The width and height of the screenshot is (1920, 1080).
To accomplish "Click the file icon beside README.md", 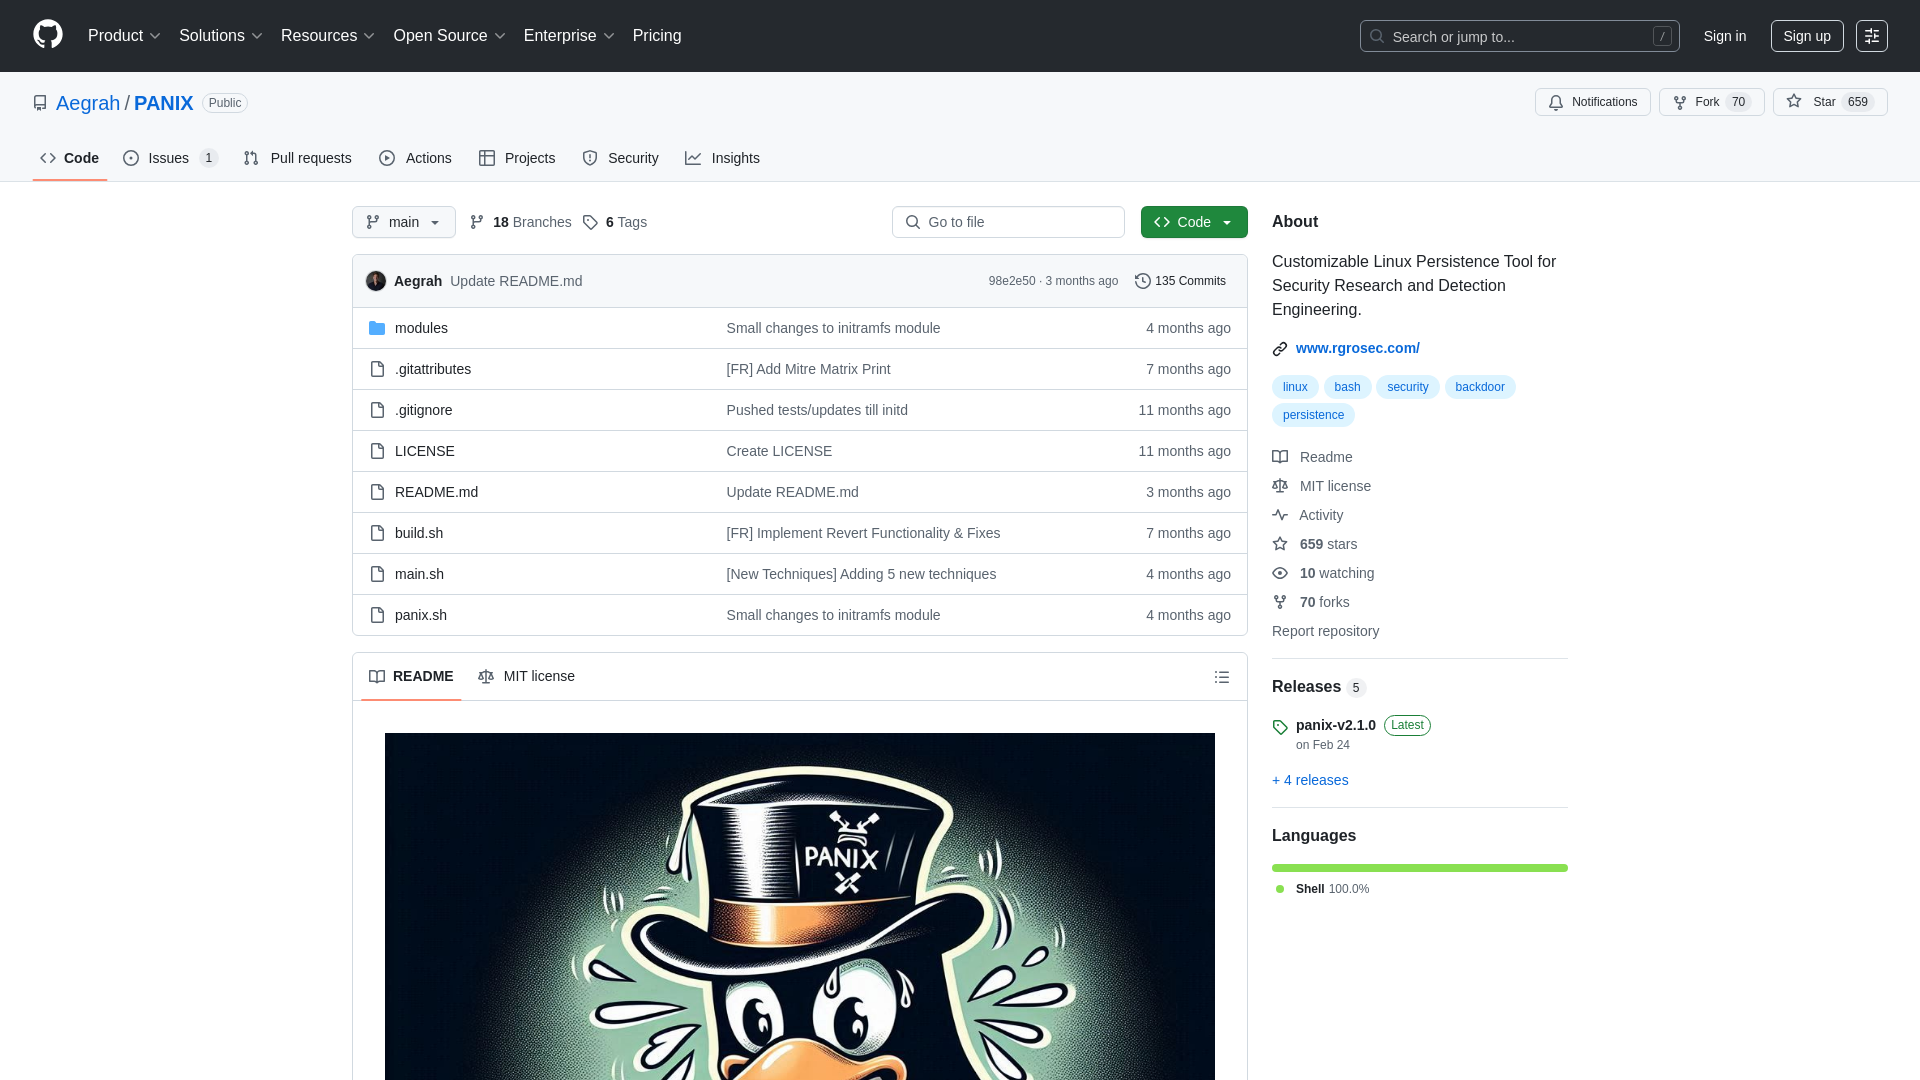I will [x=377, y=492].
